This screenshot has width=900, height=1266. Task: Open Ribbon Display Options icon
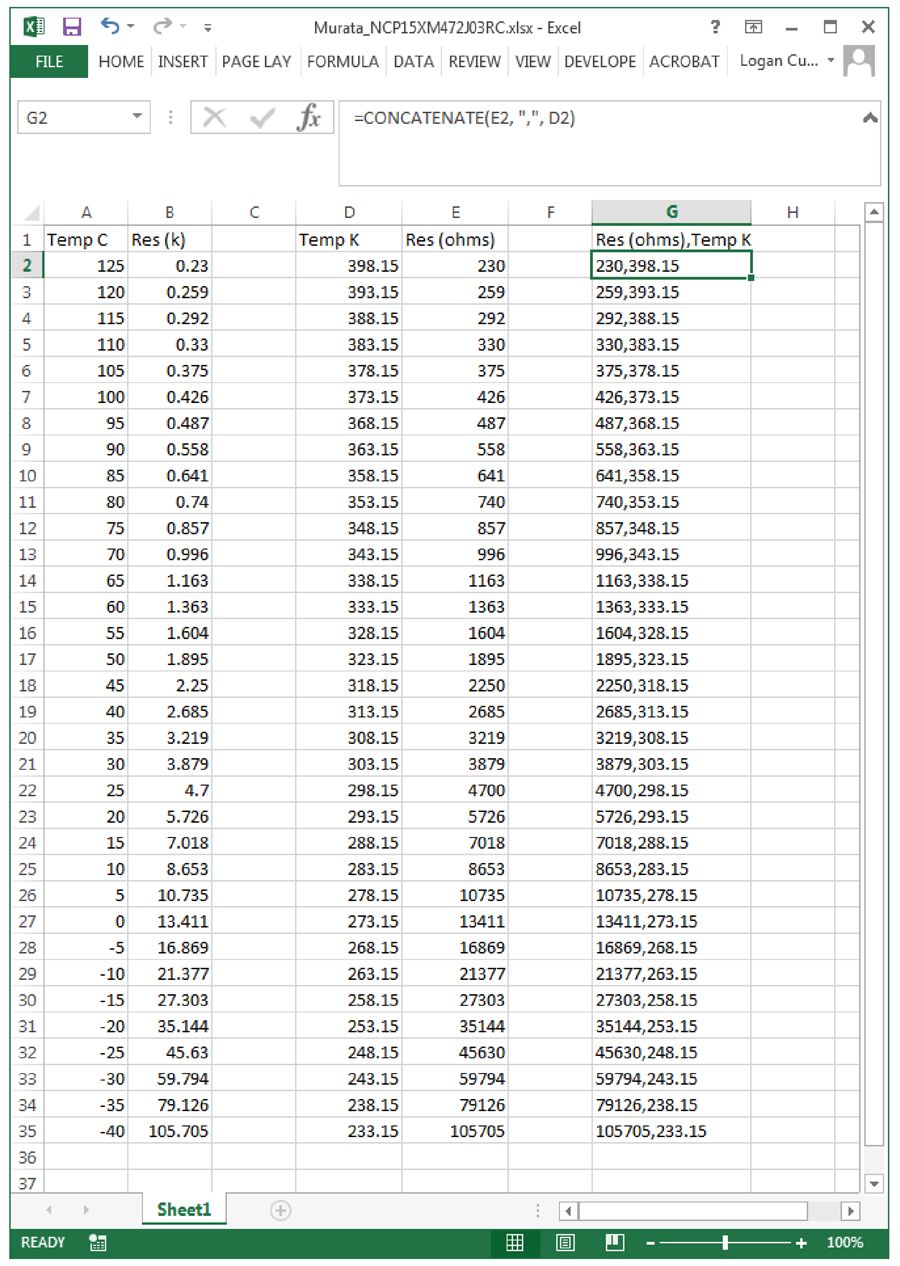(754, 27)
